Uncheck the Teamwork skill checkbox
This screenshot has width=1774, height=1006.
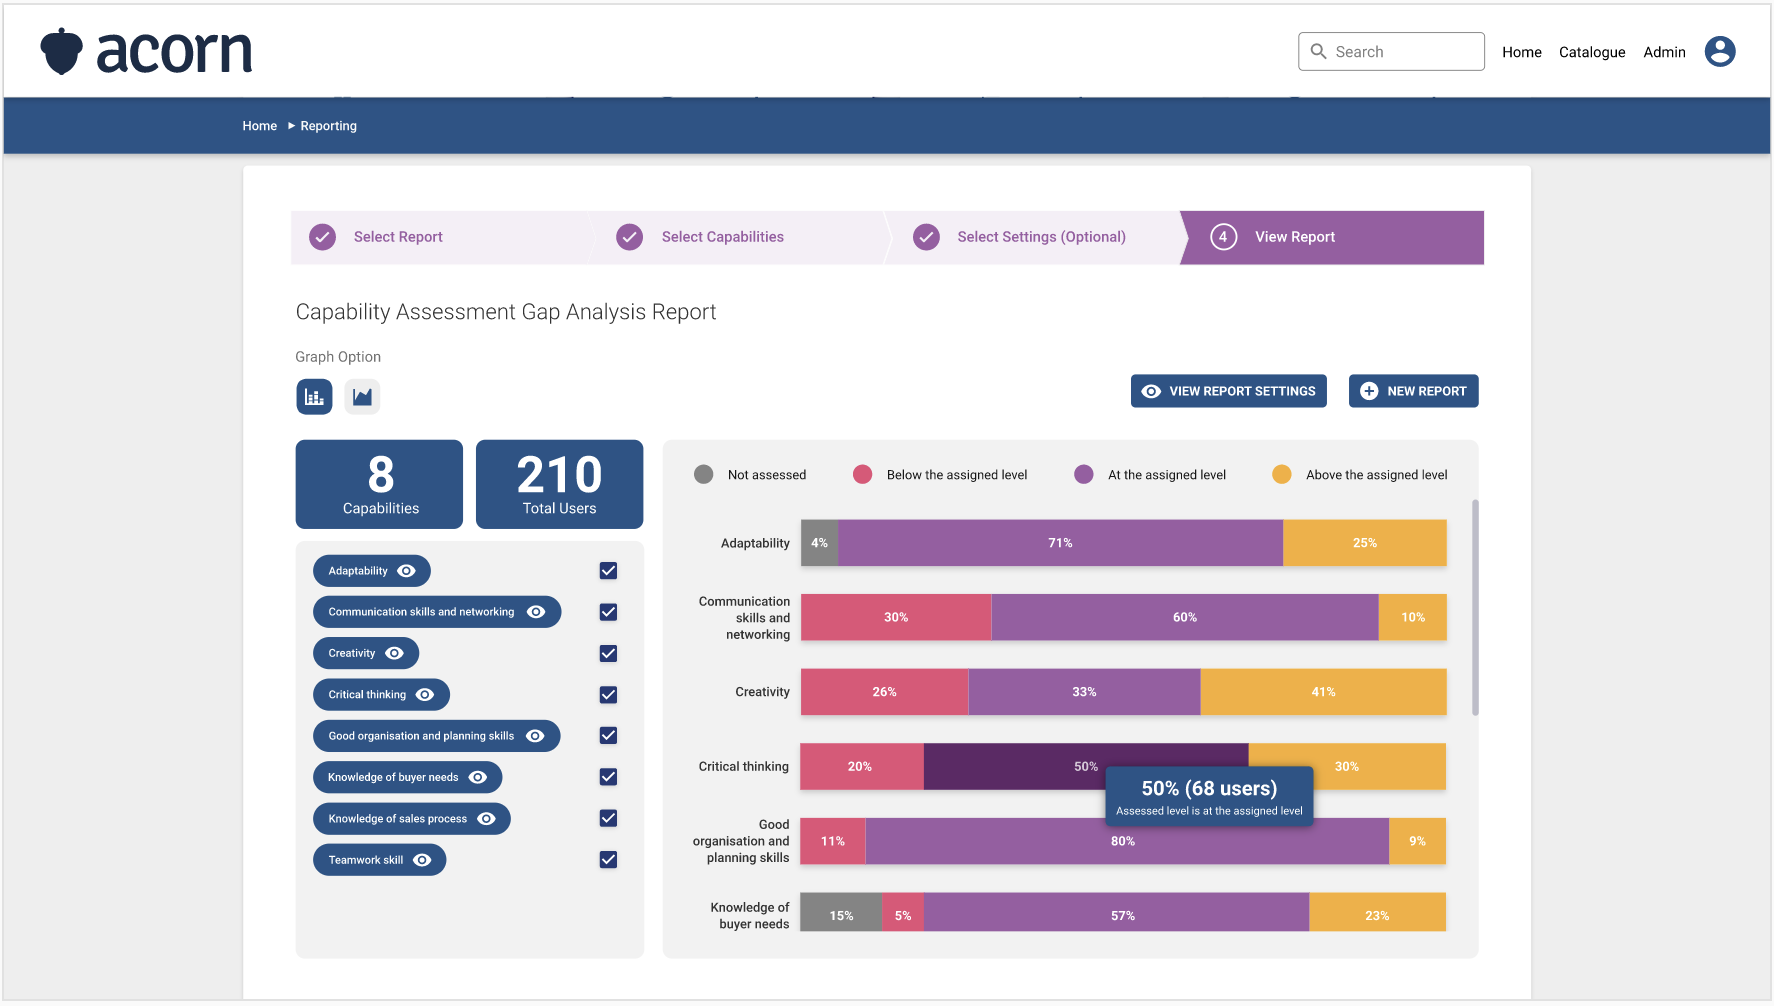pyautogui.click(x=607, y=859)
